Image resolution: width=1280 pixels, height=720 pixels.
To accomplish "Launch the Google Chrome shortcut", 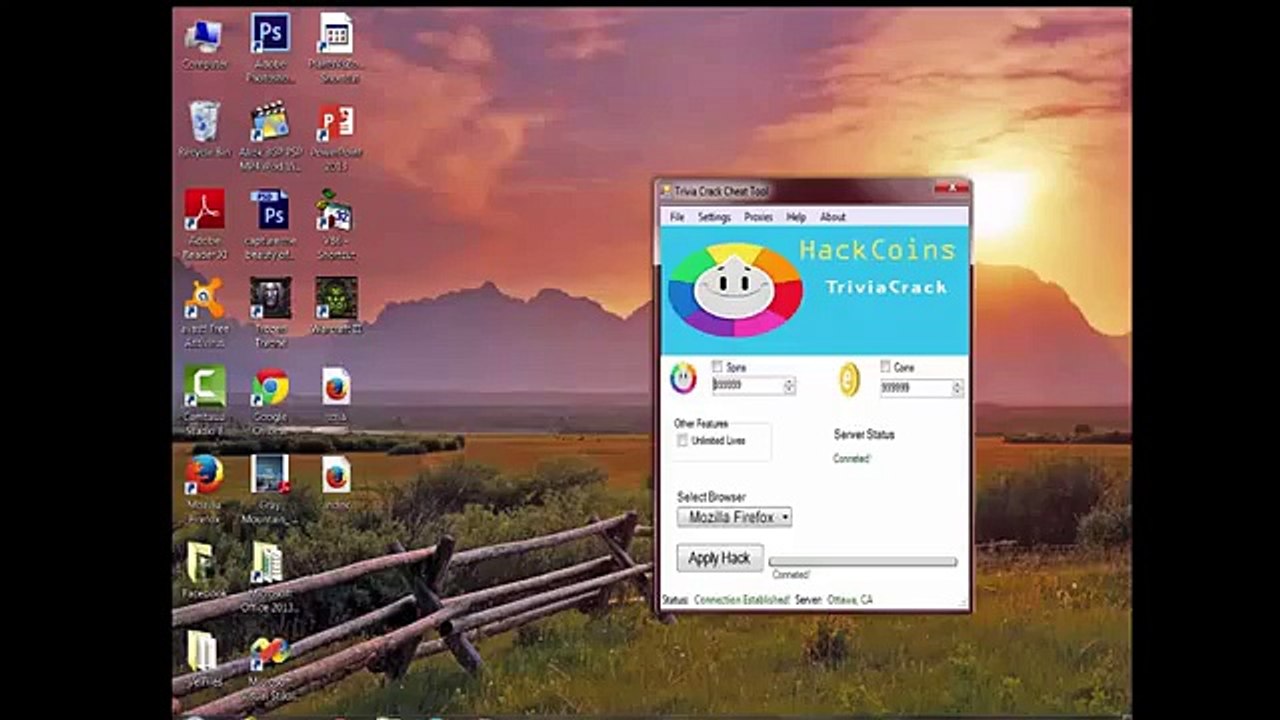I will 270,386.
